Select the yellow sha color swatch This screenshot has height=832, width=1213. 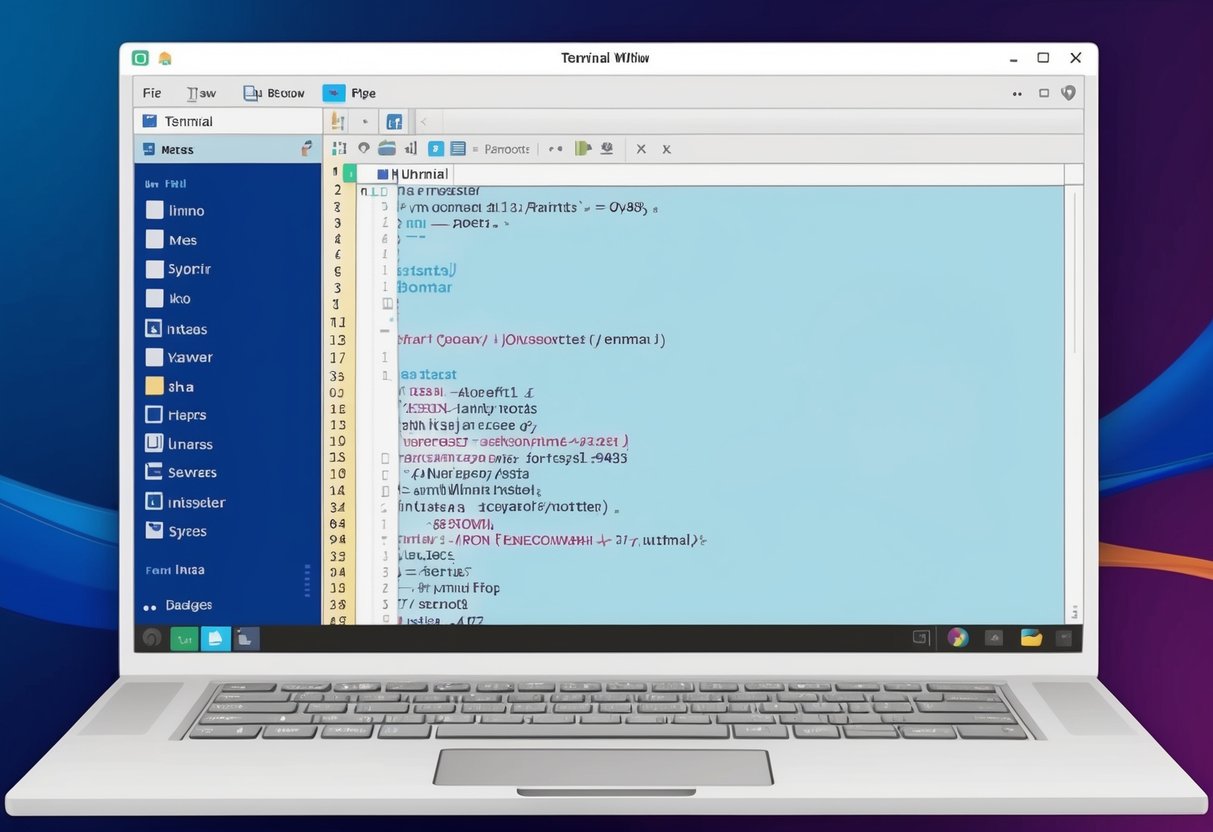click(155, 385)
